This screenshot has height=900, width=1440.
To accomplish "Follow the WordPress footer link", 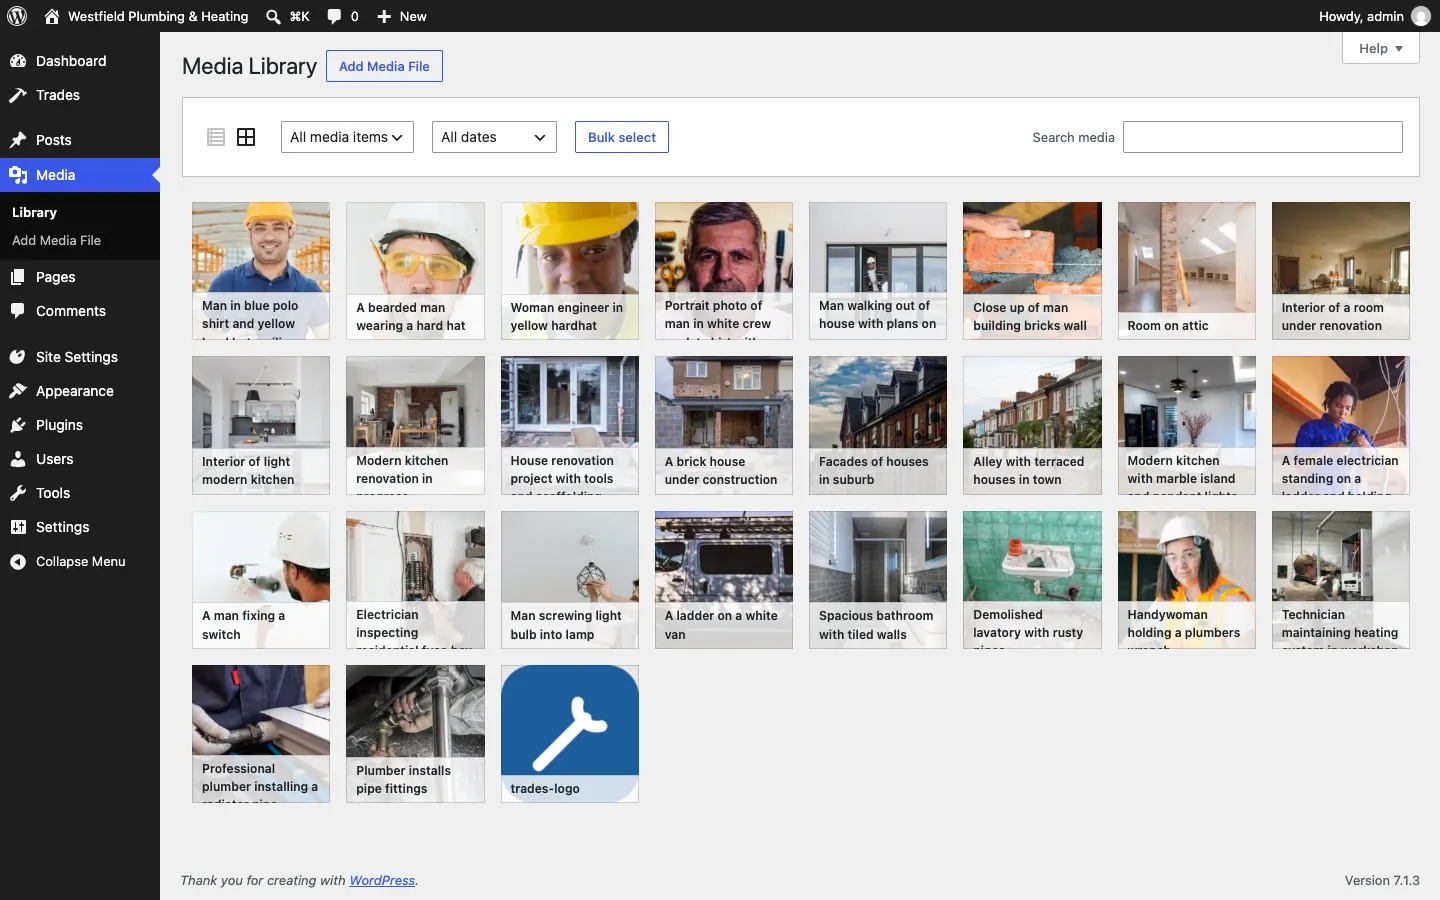I will 382,880.
